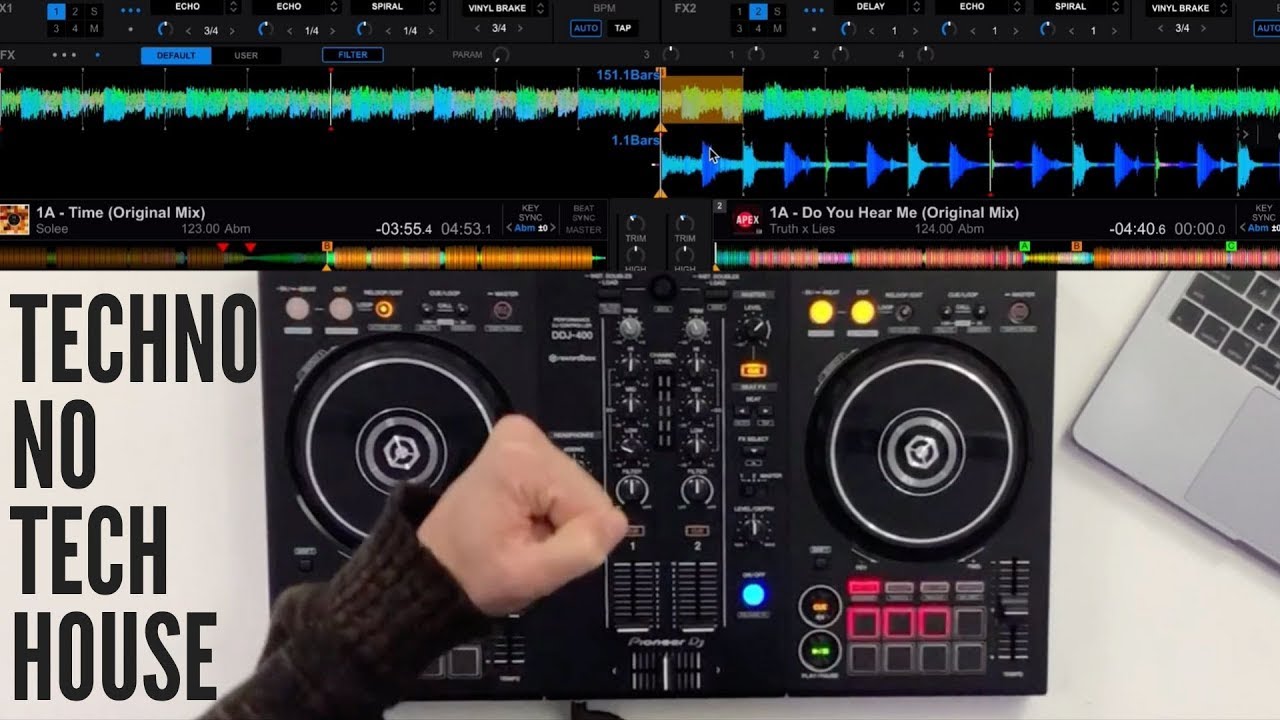This screenshot has width=1280, height=720.
Task: Decrease FX2 DELAY beat value
Action: point(873,31)
